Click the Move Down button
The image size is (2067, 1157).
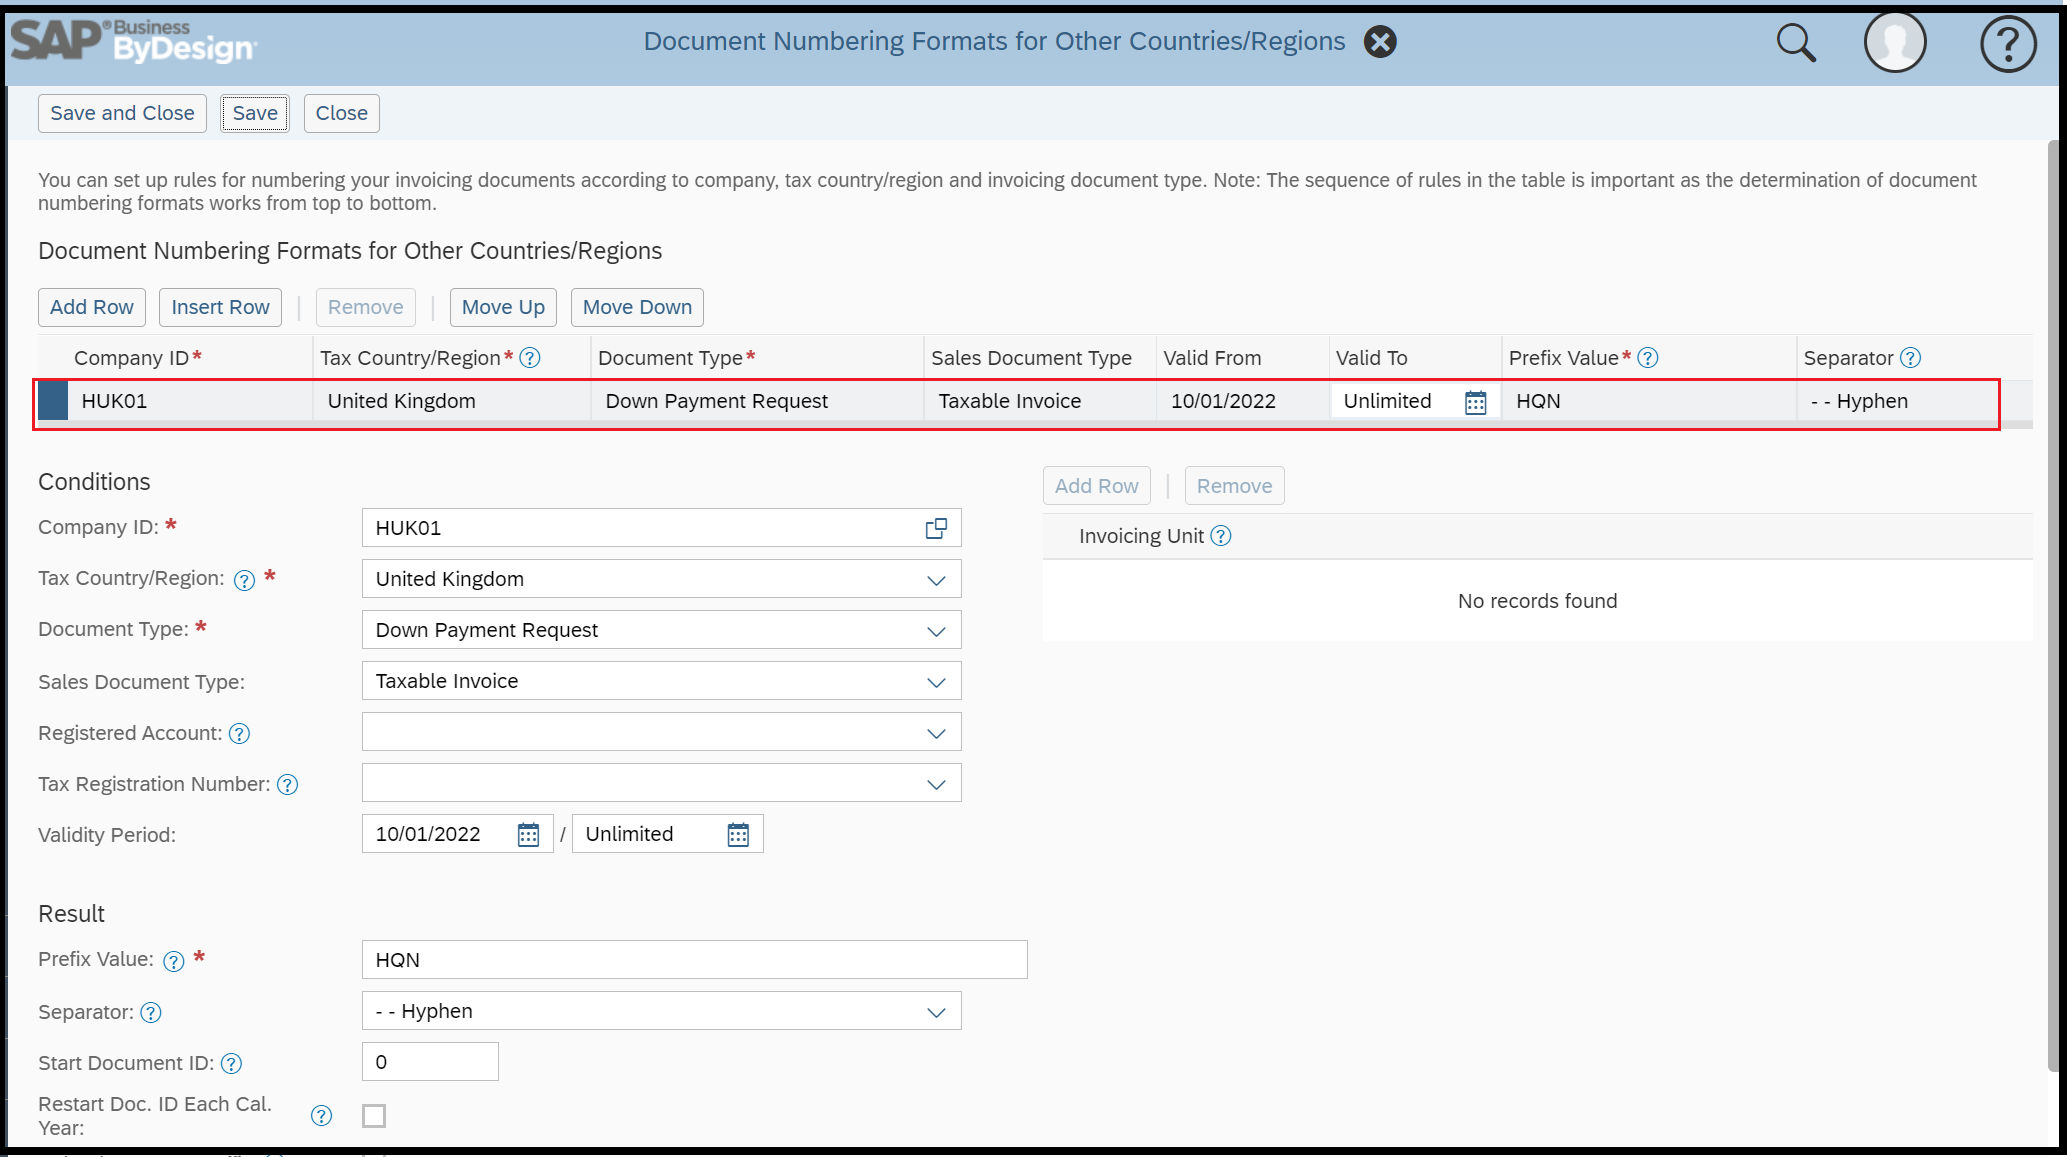[637, 307]
